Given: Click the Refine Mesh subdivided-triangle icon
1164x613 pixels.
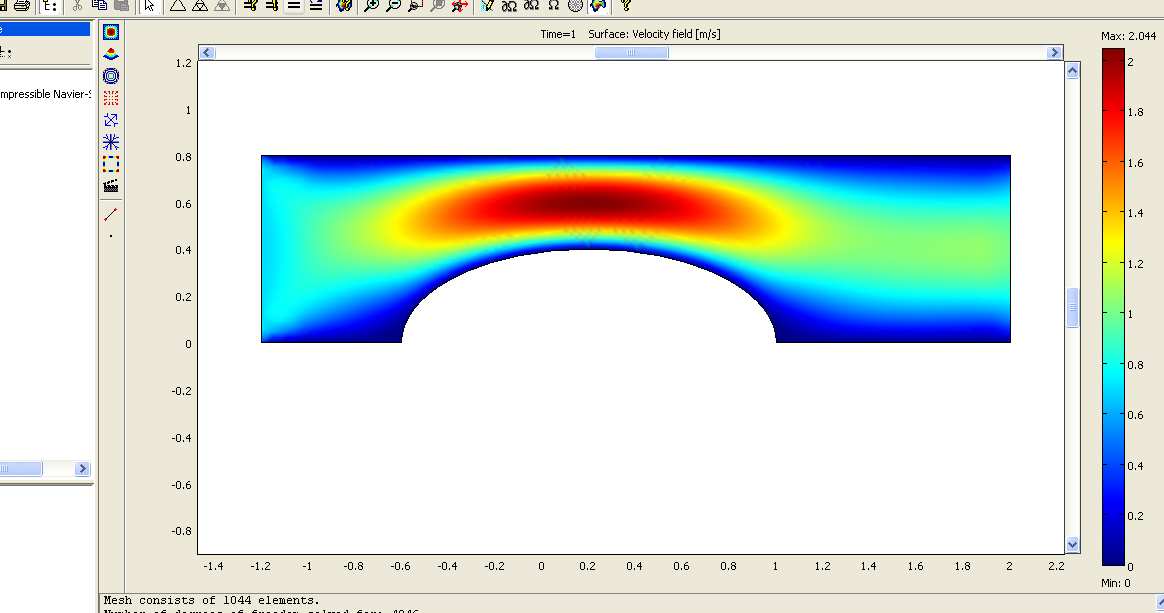Looking at the screenshot, I should tap(200, 6).
